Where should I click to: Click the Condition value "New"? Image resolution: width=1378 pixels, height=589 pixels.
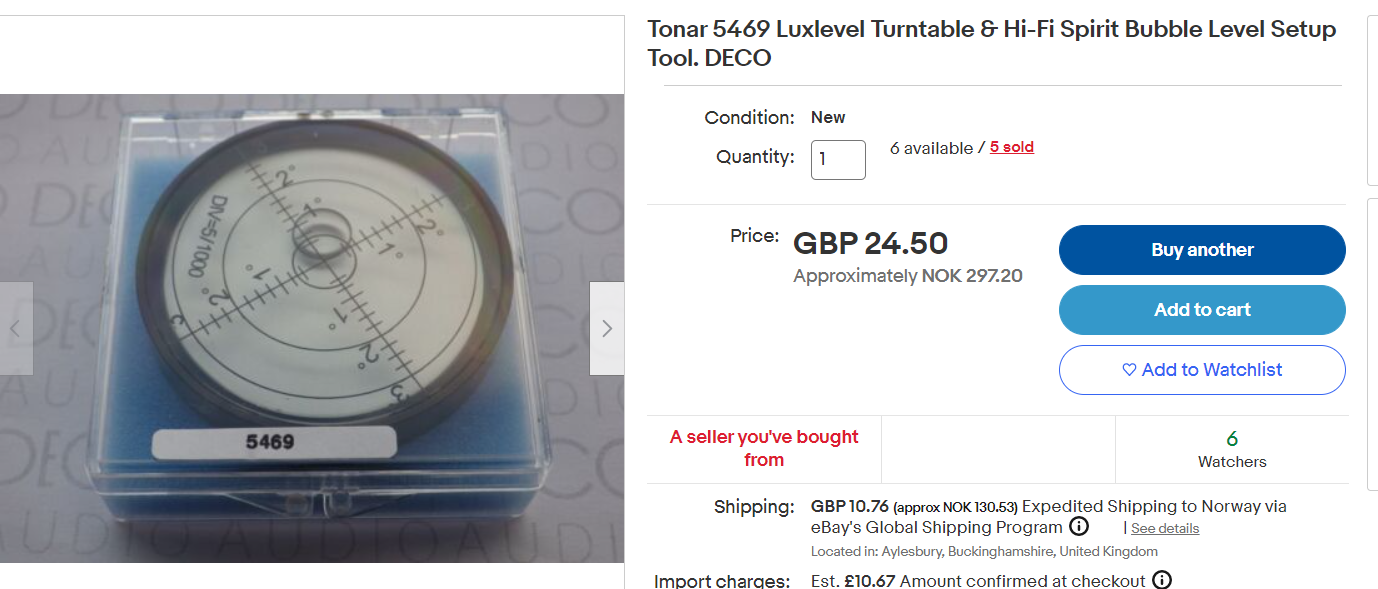828,117
